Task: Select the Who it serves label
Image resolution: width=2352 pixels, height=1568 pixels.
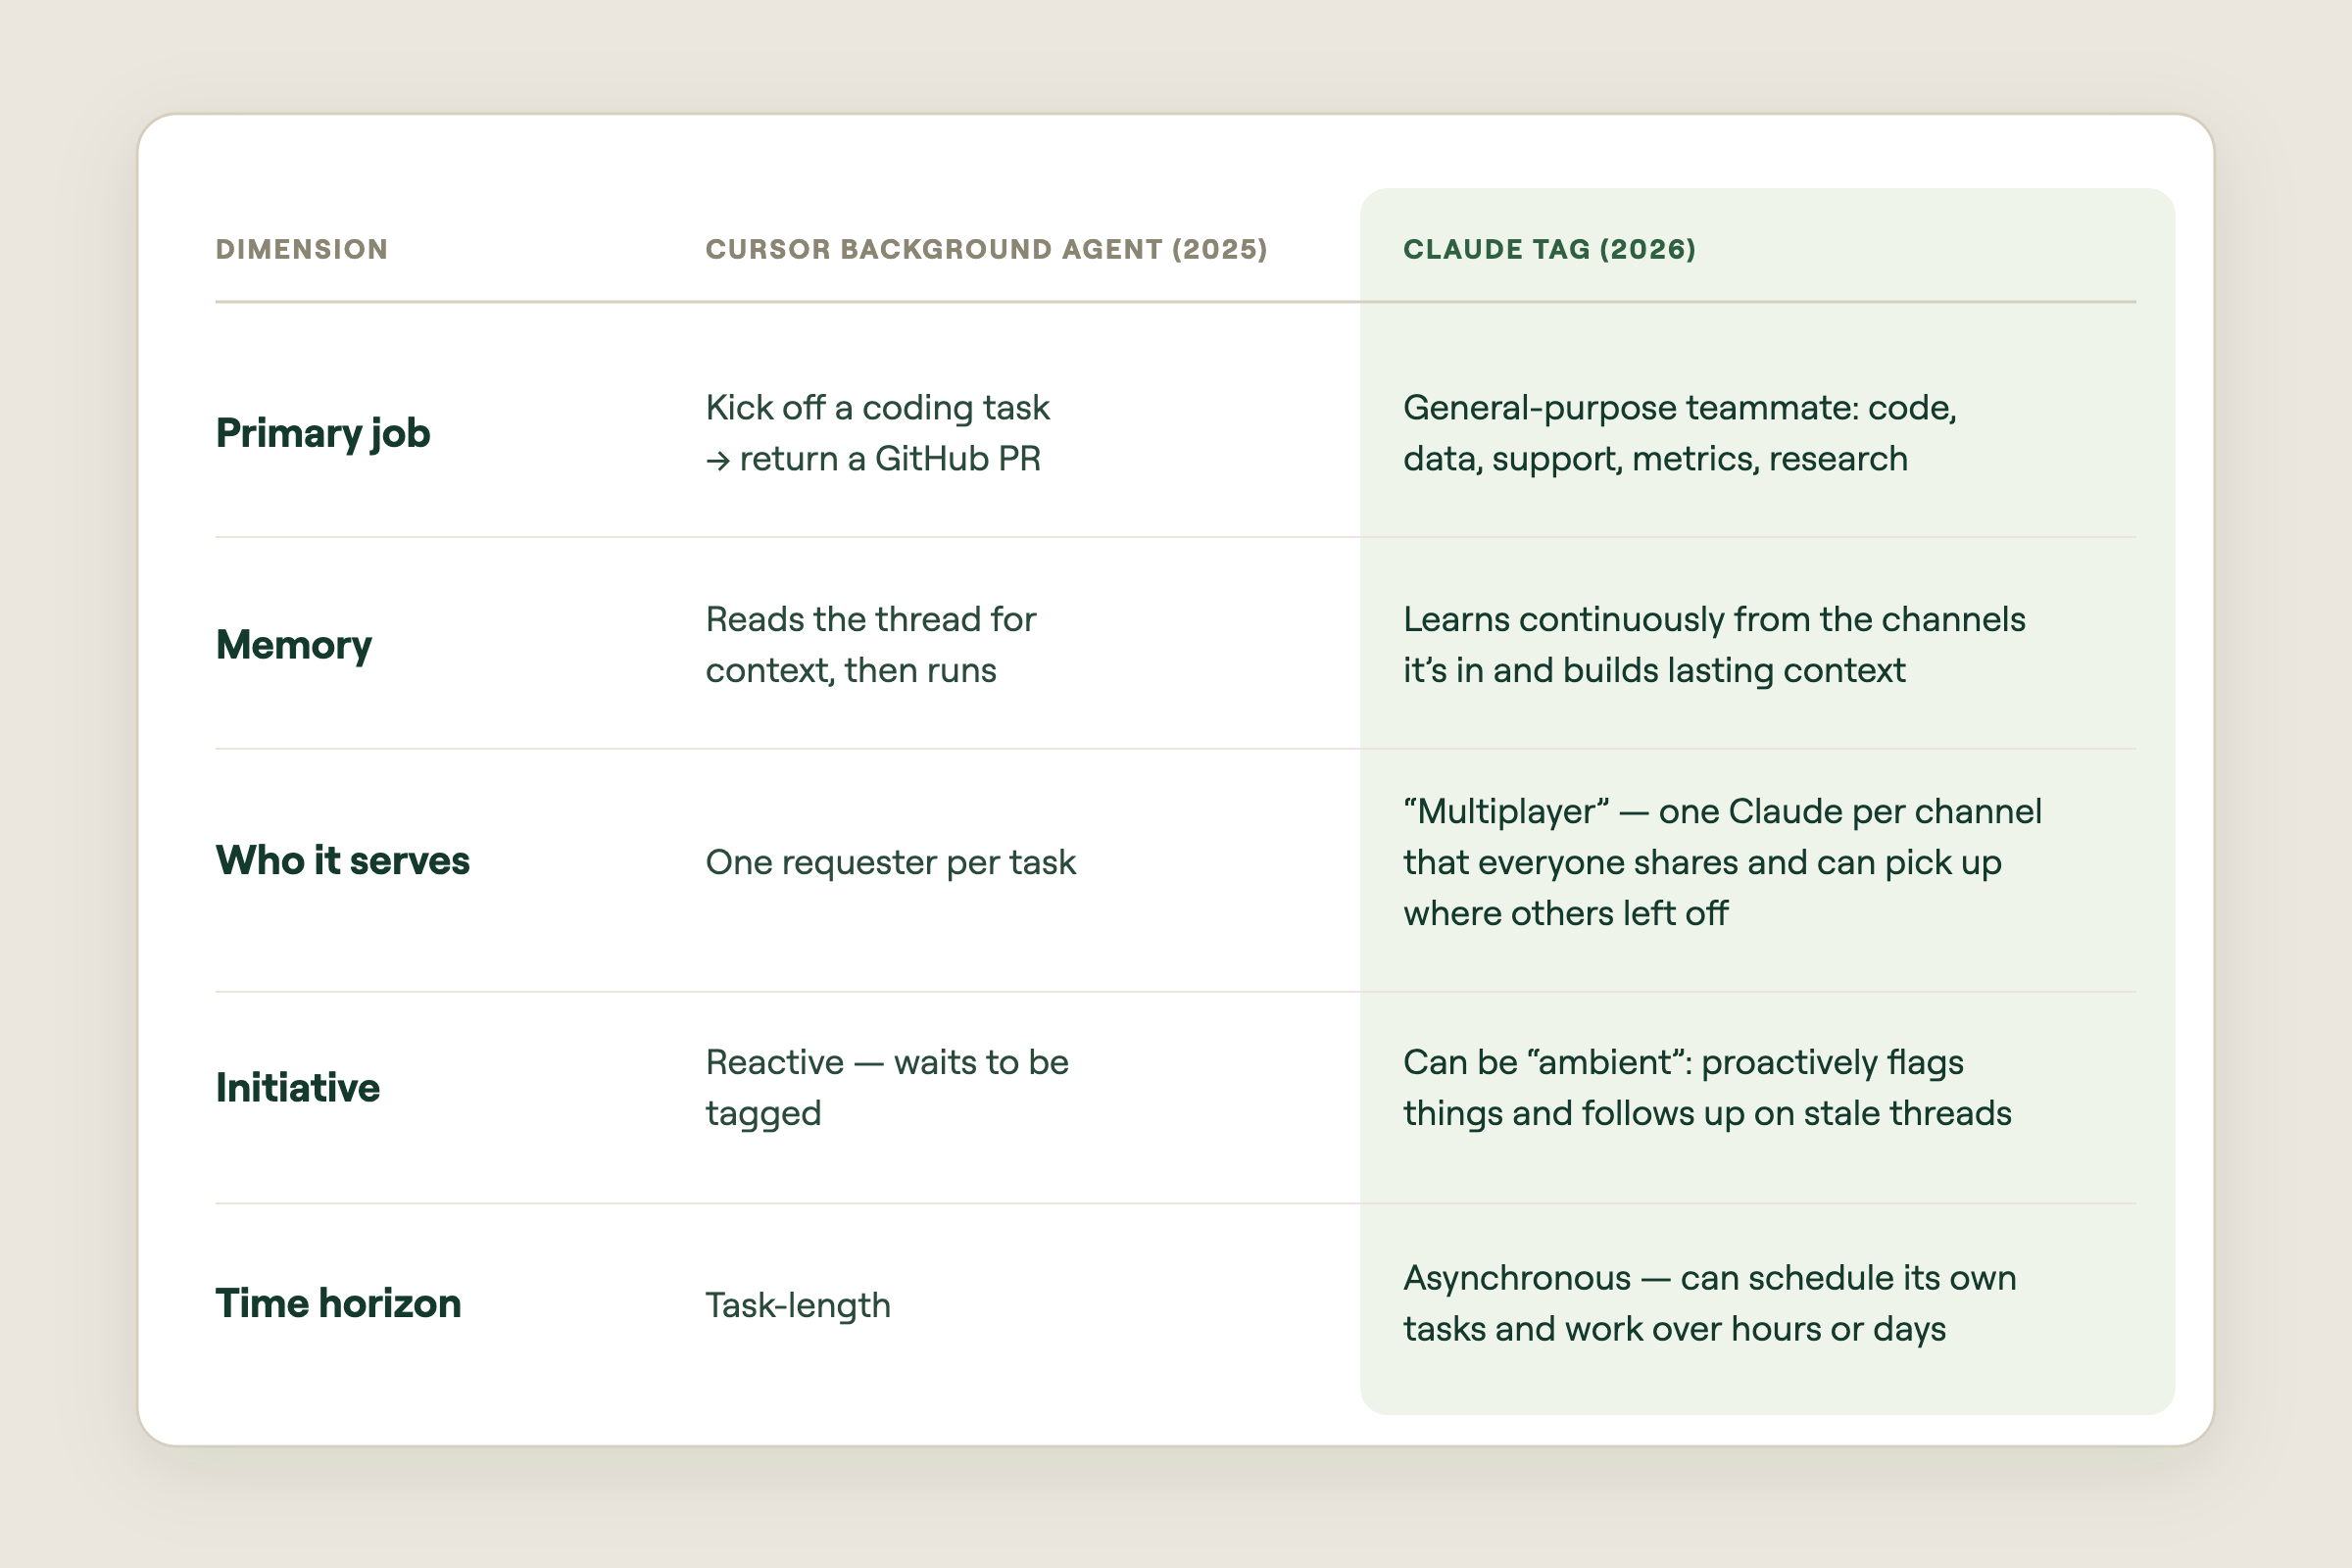Action: [x=342, y=860]
